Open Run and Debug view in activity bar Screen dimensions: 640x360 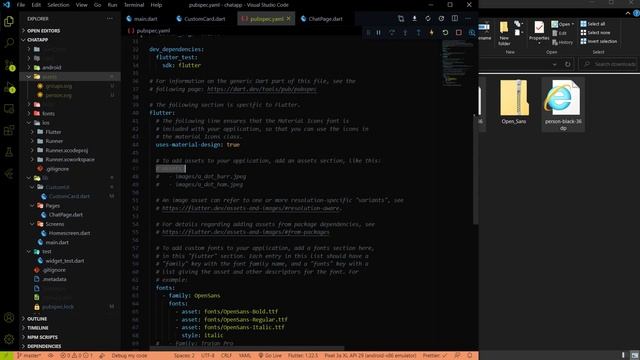9,87
